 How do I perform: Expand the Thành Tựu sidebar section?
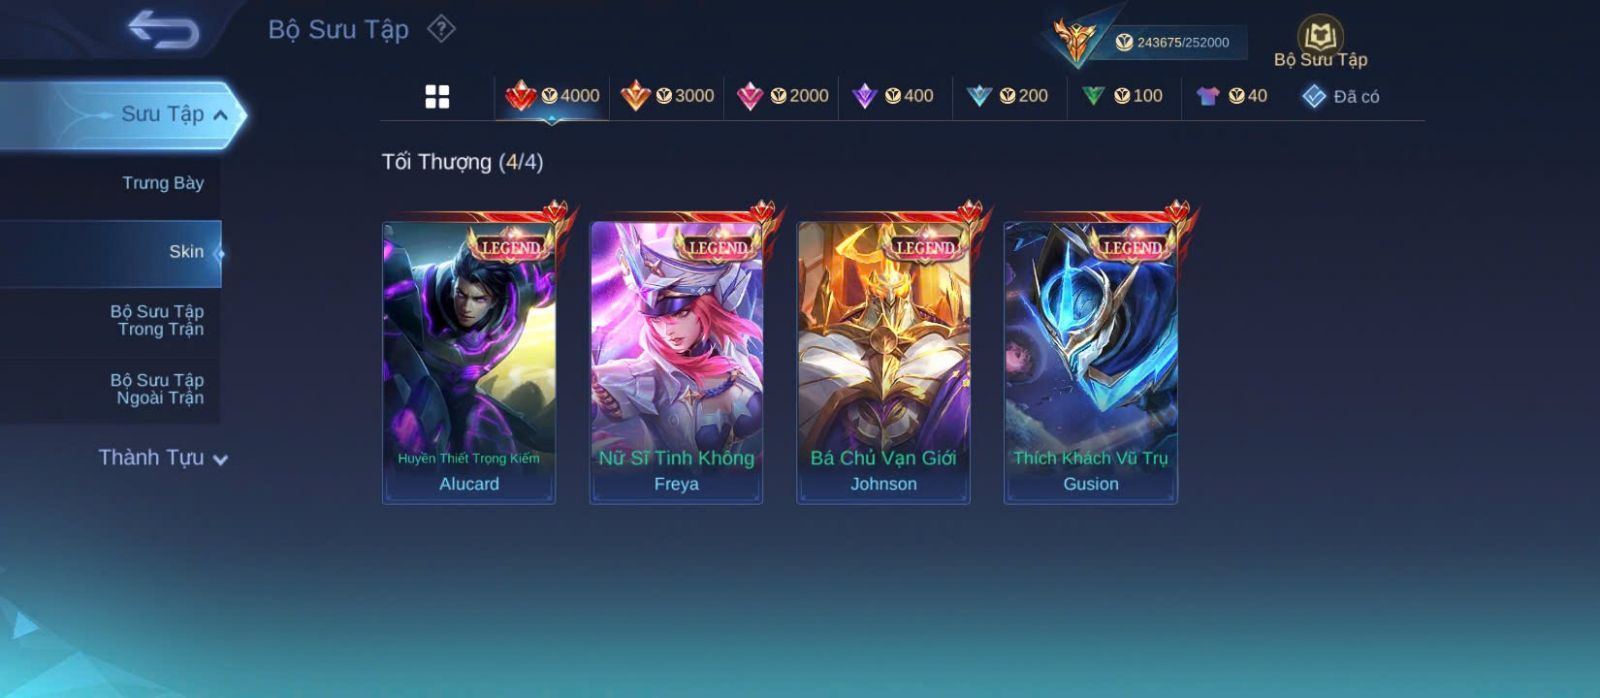click(163, 458)
